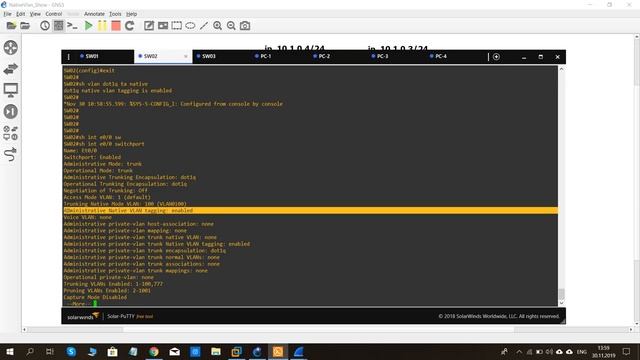Click the ENG language indicator
This screenshot has height=360, width=640.
tap(582, 351)
